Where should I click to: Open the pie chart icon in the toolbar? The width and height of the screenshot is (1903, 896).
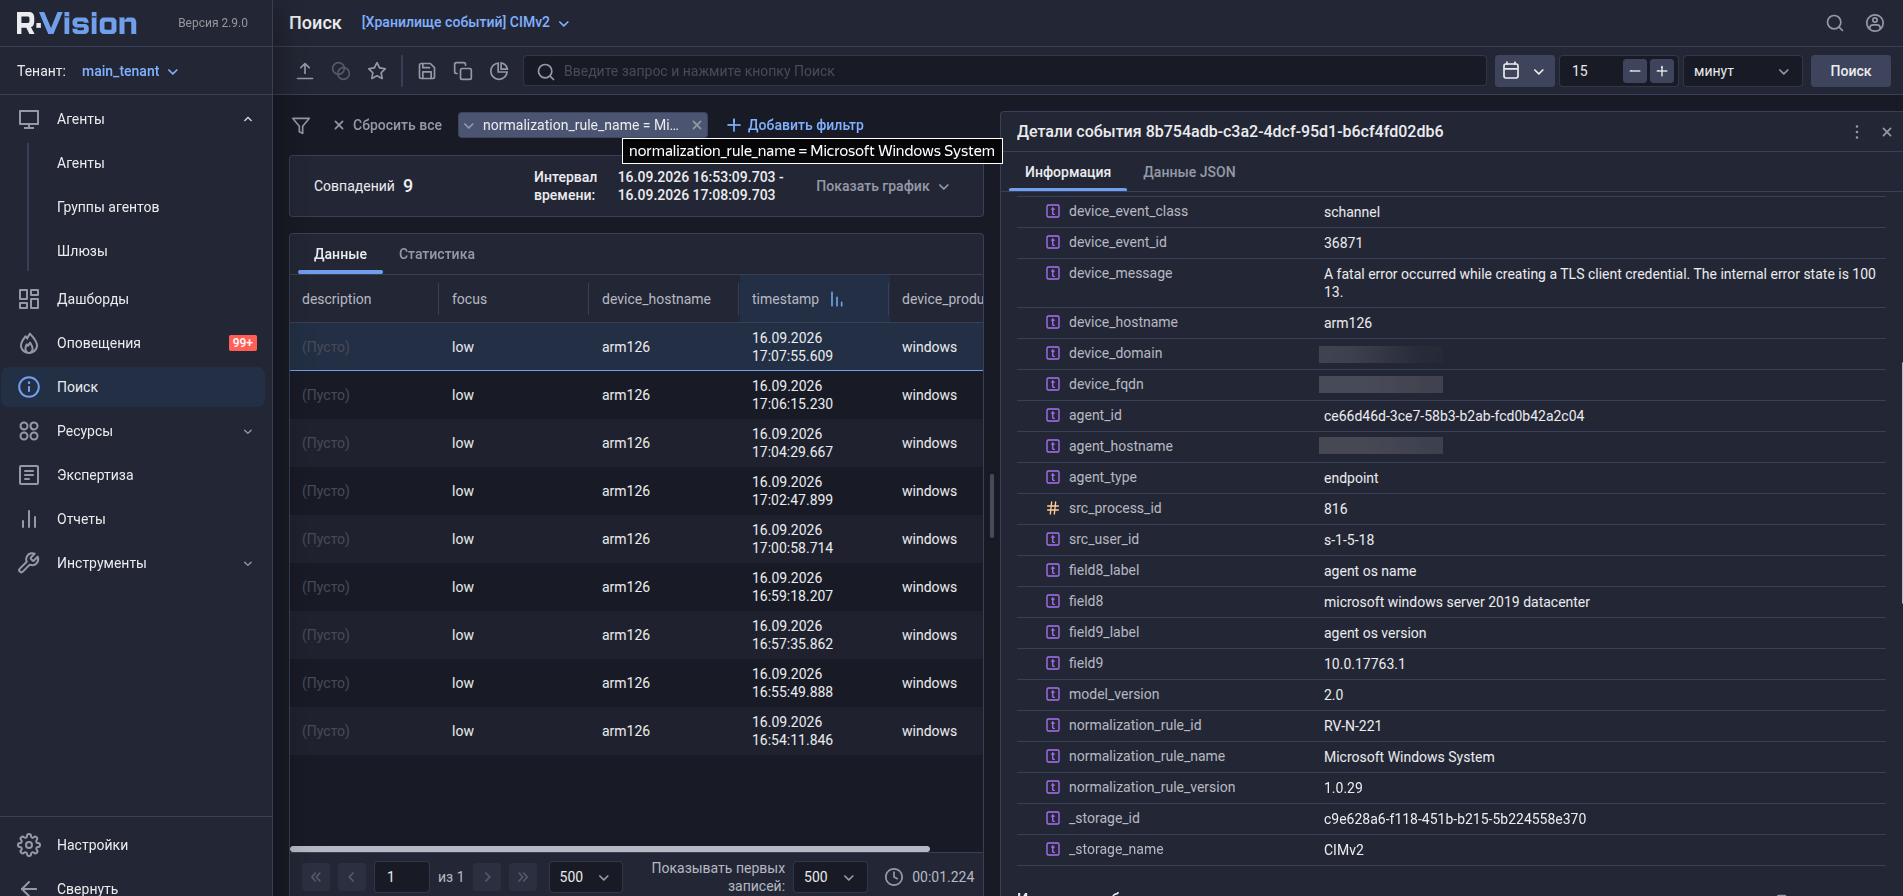499,71
